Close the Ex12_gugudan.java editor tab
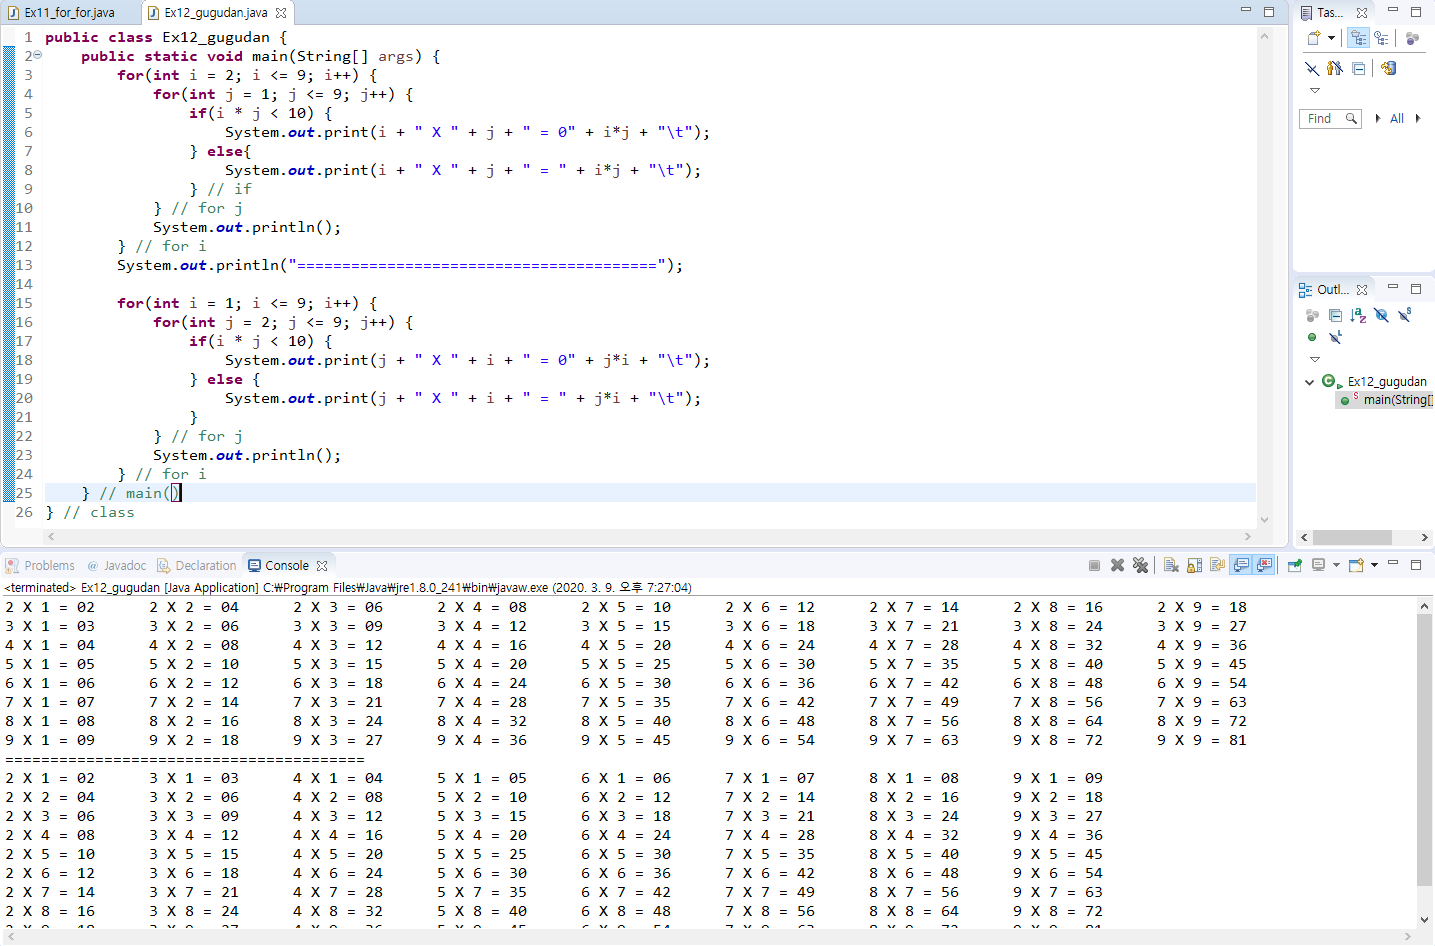The height and width of the screenshot is (946, 1435). pos(281,13)
